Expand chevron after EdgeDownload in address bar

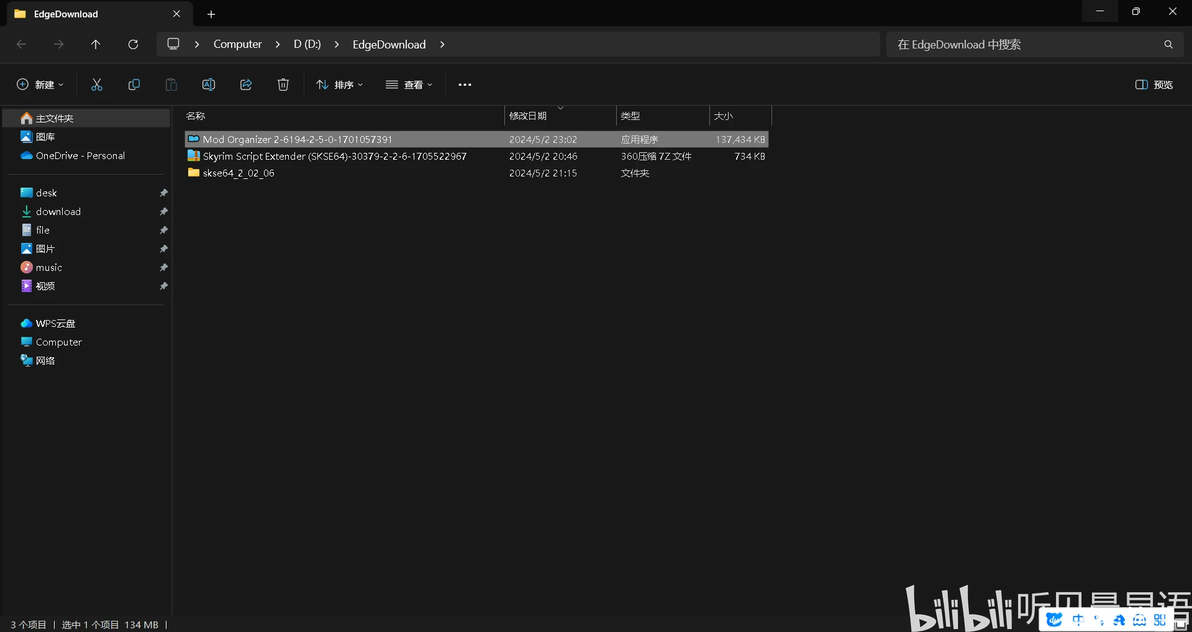[442, 44]
